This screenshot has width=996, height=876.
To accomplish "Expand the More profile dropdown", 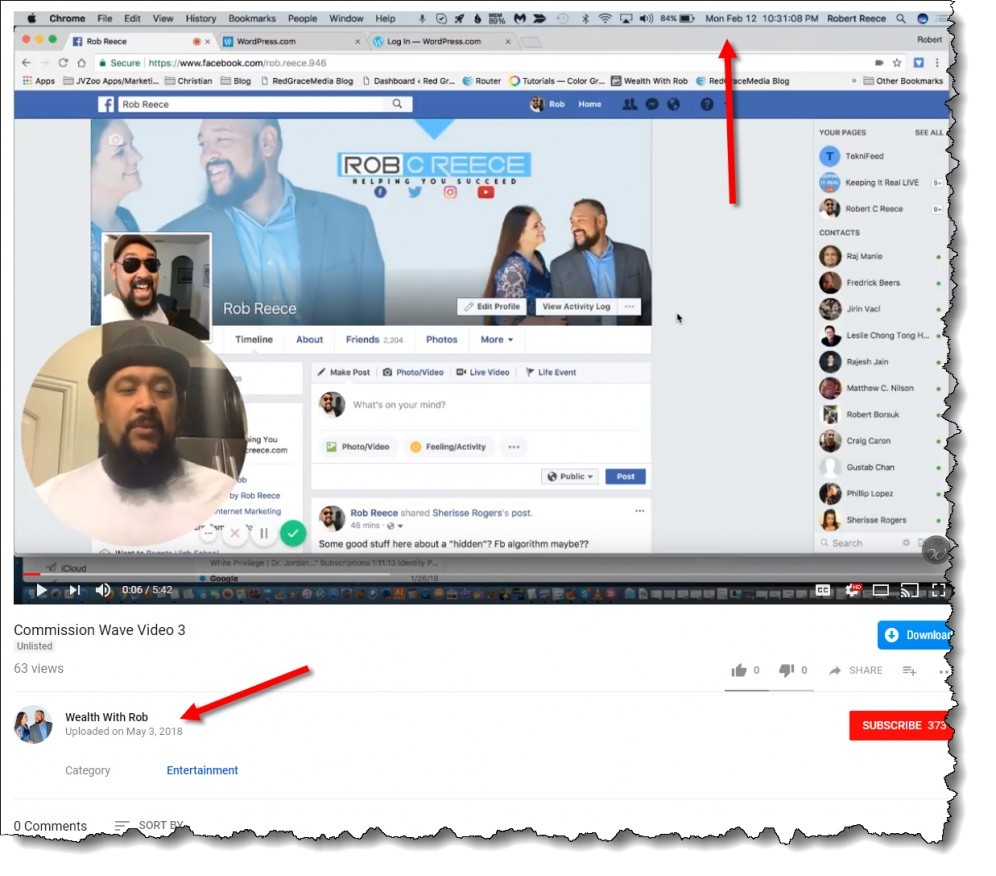I will click(497, 339).
